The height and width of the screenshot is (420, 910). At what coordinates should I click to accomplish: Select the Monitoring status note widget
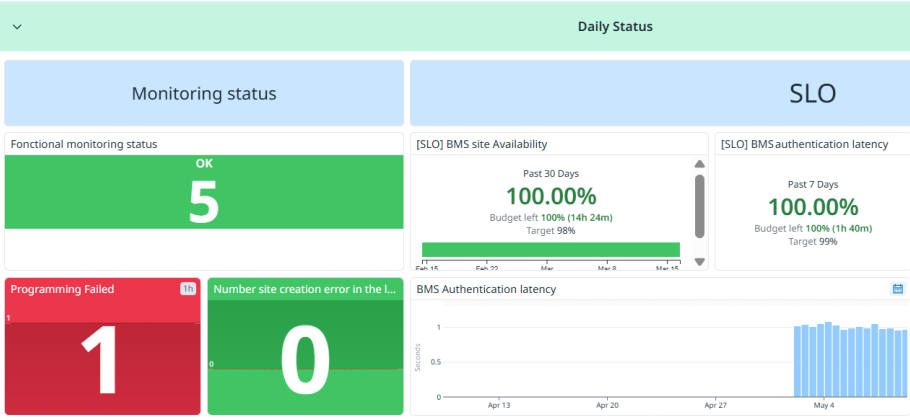204,94
